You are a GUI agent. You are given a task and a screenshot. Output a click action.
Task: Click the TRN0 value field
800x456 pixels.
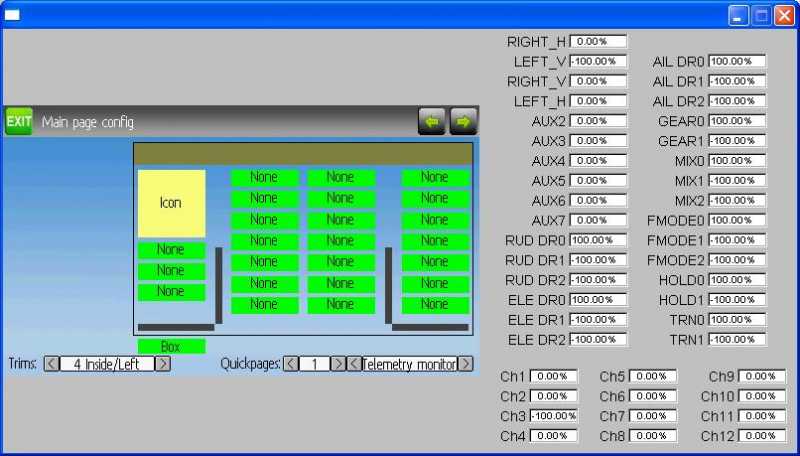(x=737, y=320)
